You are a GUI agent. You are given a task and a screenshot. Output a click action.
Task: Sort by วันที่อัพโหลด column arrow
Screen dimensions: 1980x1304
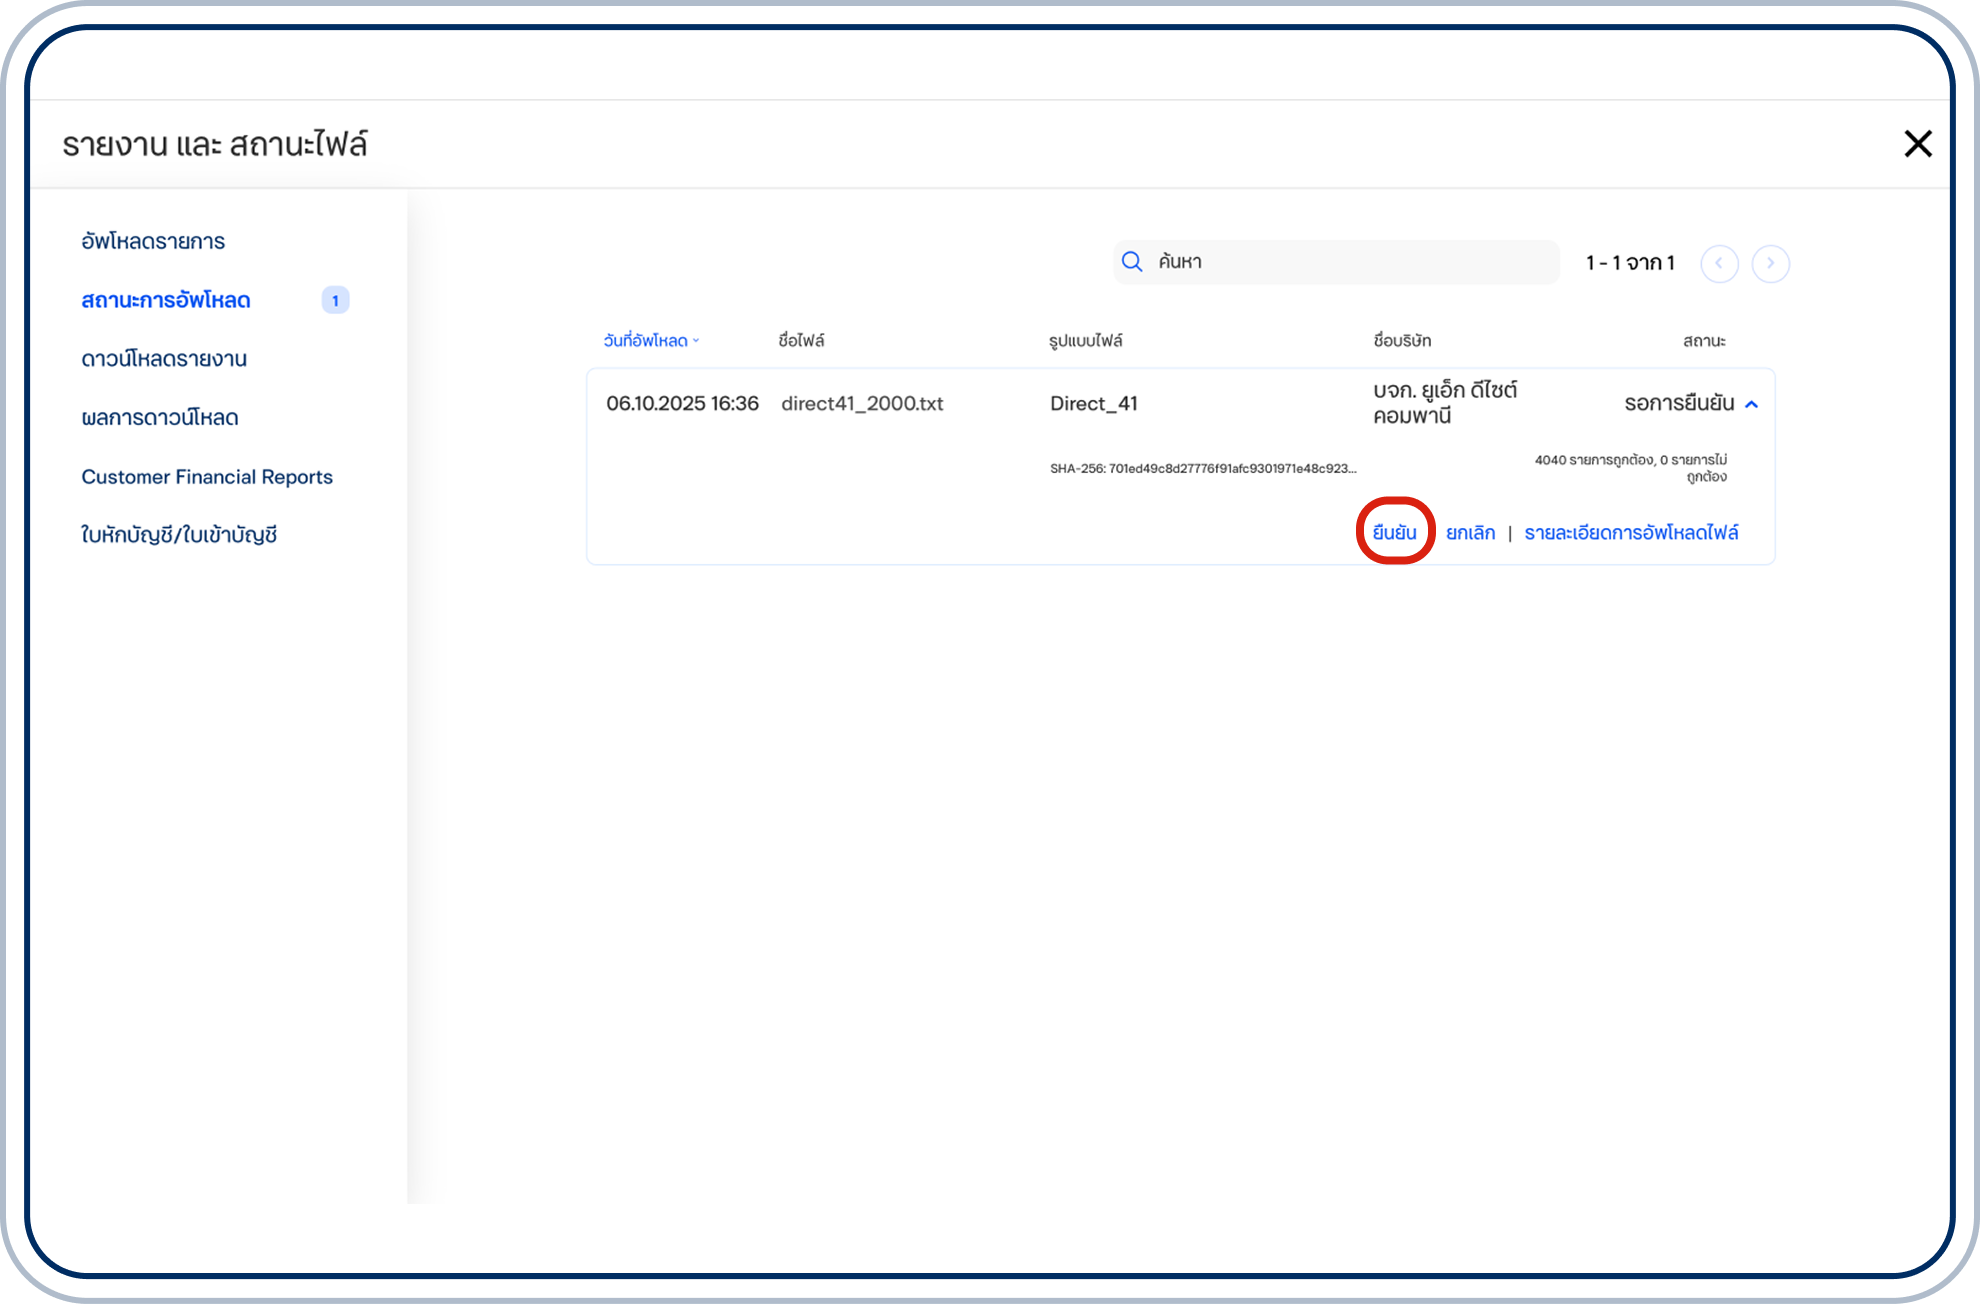pos(696,341)
